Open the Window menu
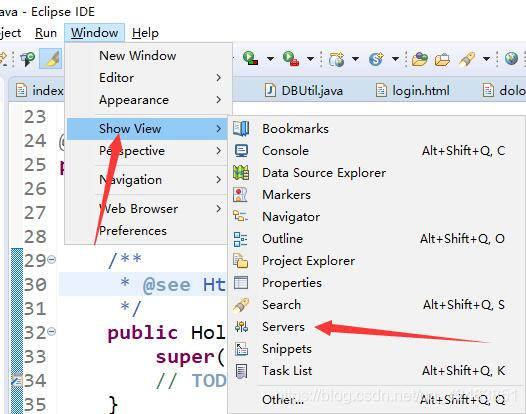This screenshot has height=414, width=526. 94,33
